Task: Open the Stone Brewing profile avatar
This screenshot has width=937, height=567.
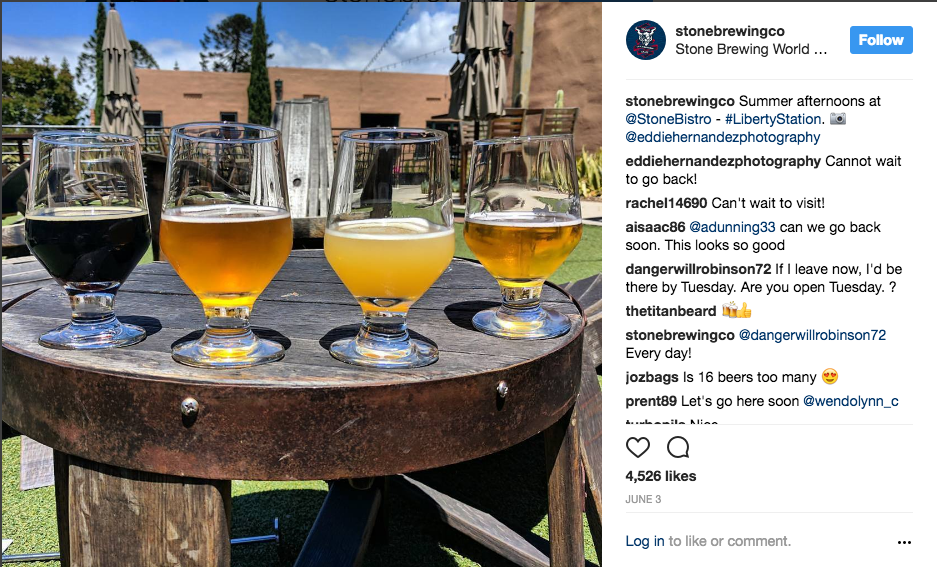Action: click(646, 40)
